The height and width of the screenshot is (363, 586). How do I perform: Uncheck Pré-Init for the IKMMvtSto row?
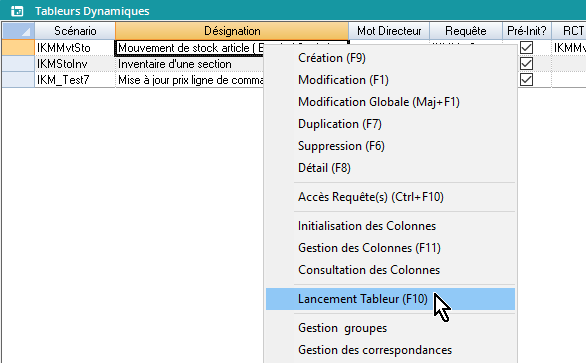[526, 47]
